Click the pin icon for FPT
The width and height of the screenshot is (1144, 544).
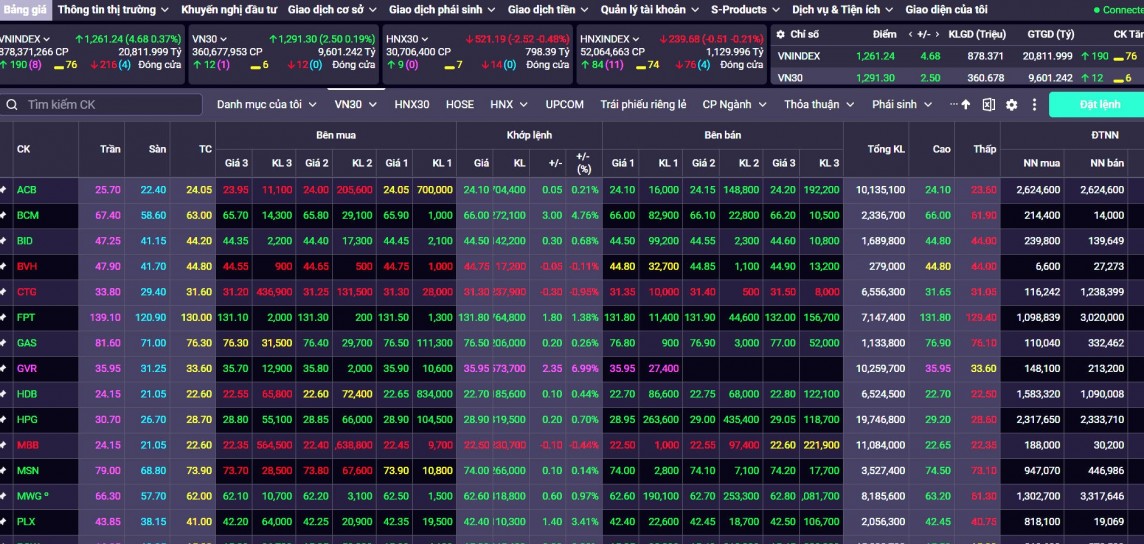tap(4, 317)
